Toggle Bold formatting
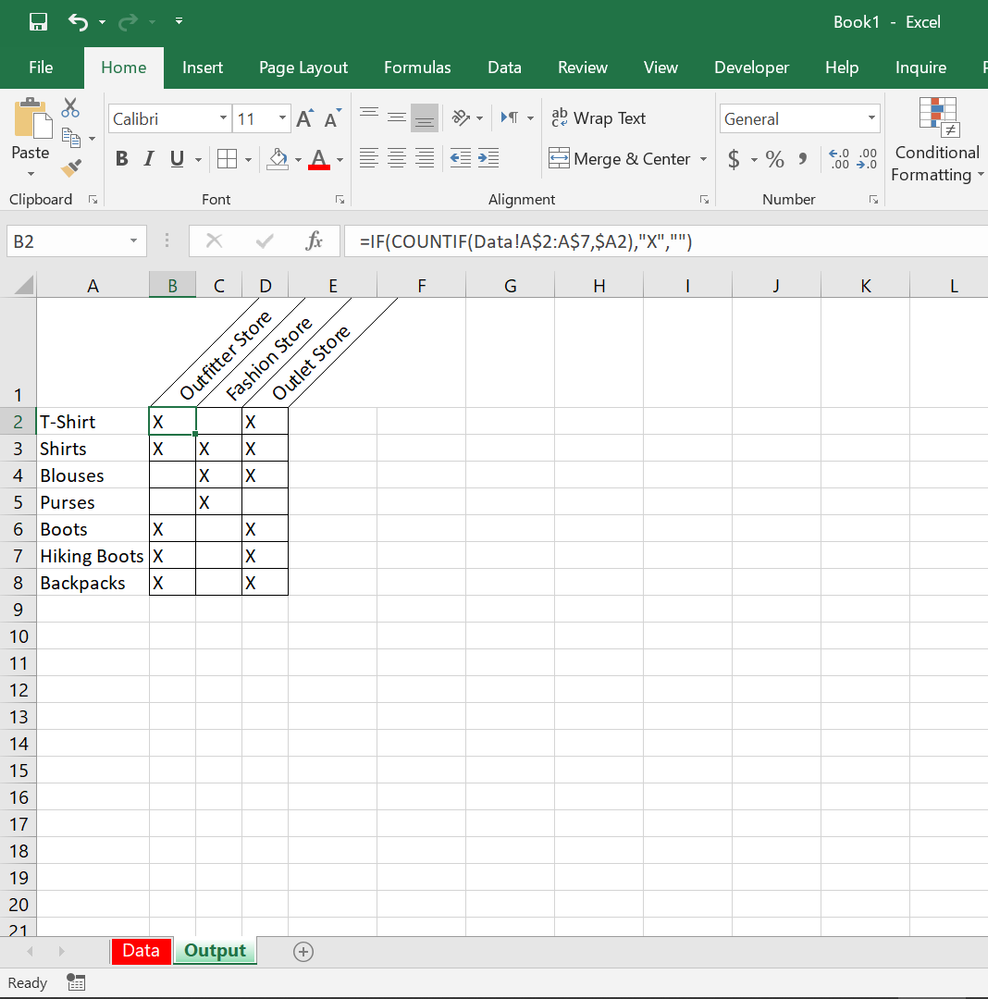The image size is (988, 999). click(122, 159)
